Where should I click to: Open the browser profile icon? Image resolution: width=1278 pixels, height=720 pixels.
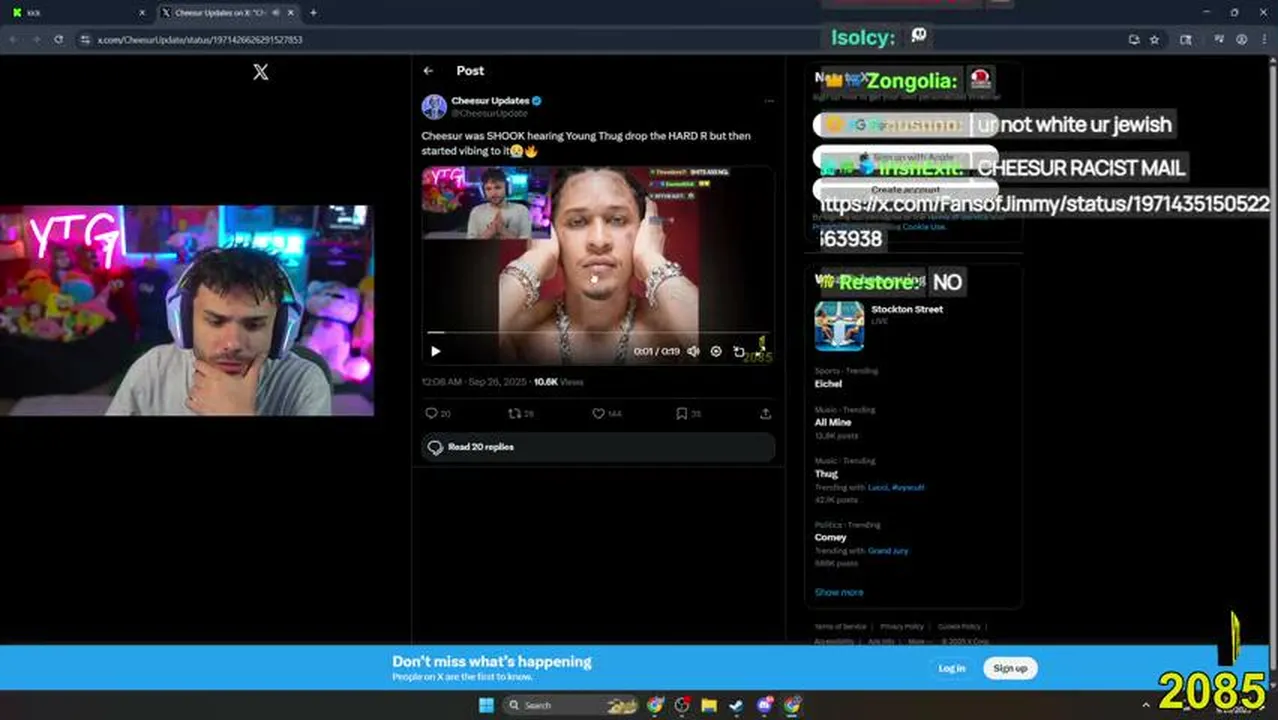click(x=1241, y=40)
